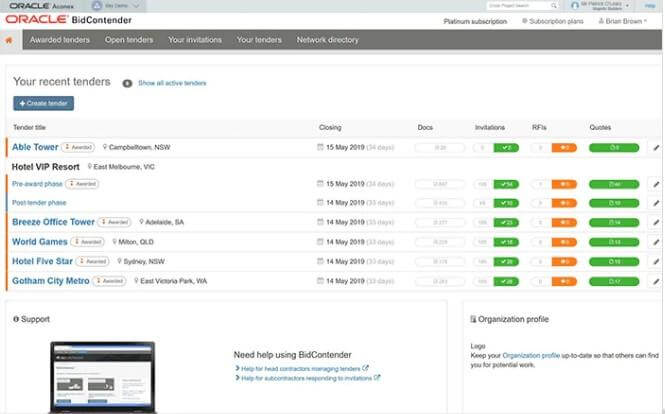Click the location pin beside Adelaide, SA
This screenshot has height=414, width=665.
click(142, 222)
